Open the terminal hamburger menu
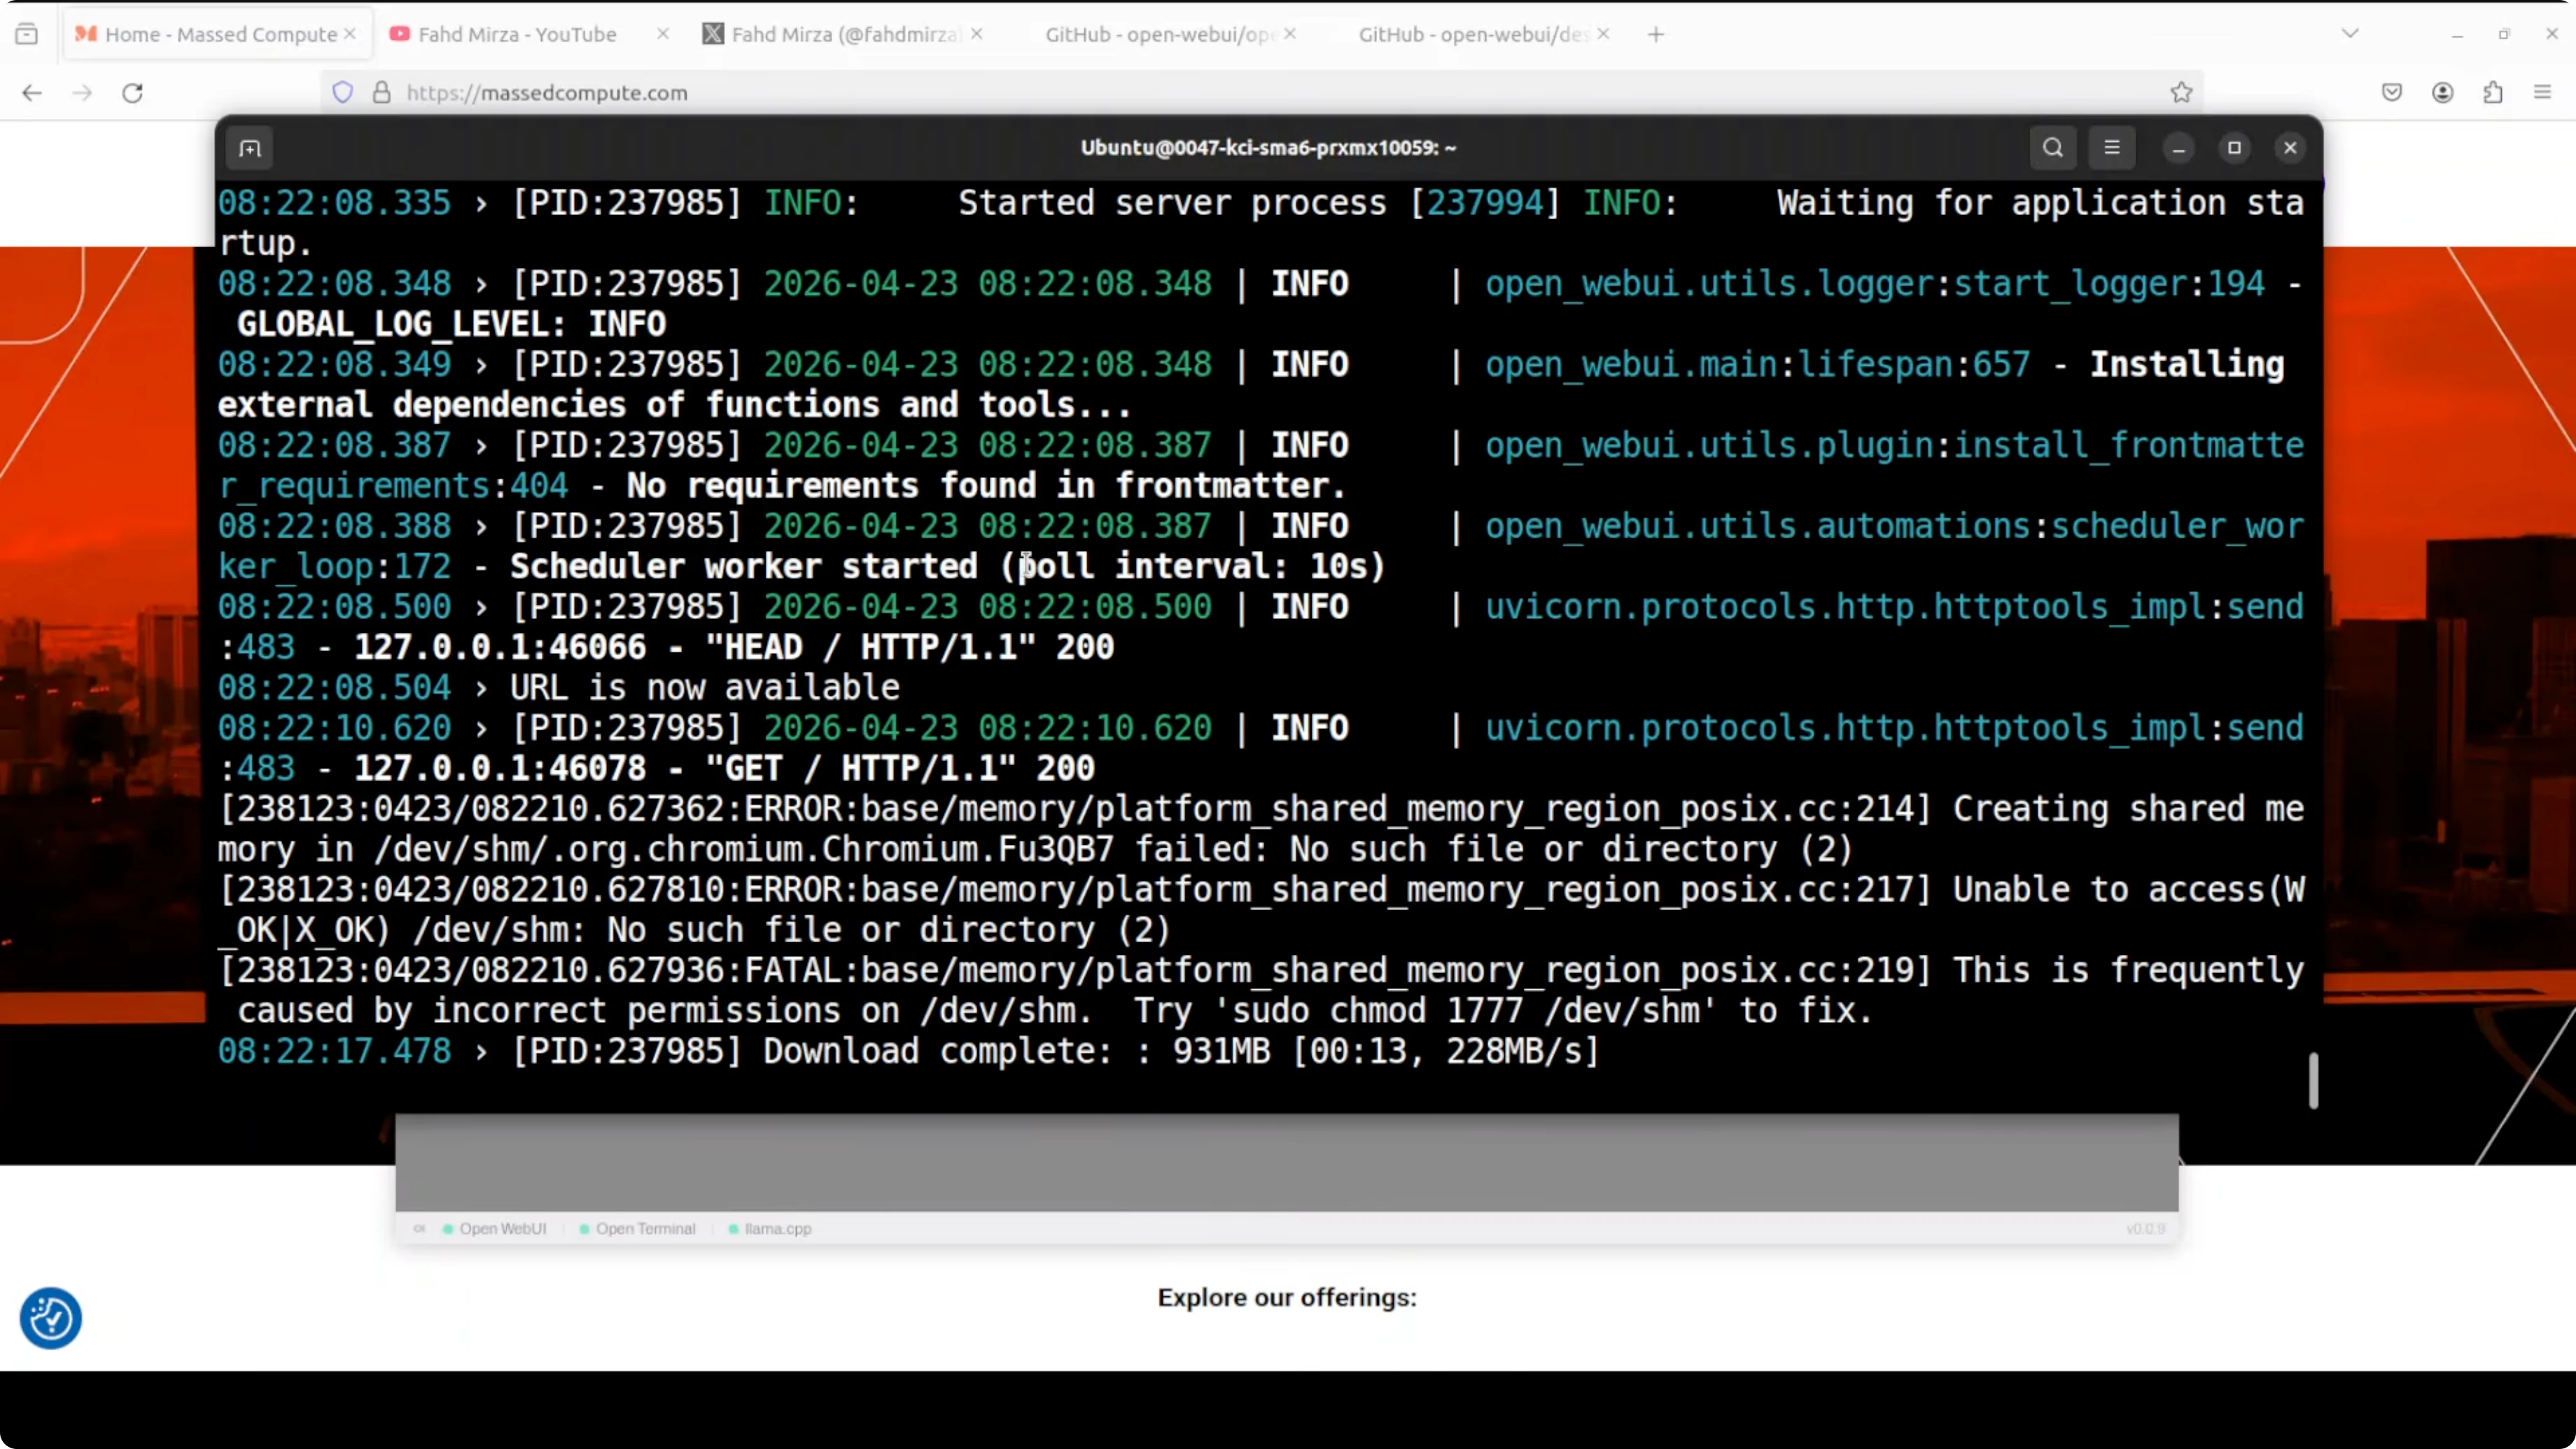This screenshot has width=2576, height=1449. point(2111,148)
